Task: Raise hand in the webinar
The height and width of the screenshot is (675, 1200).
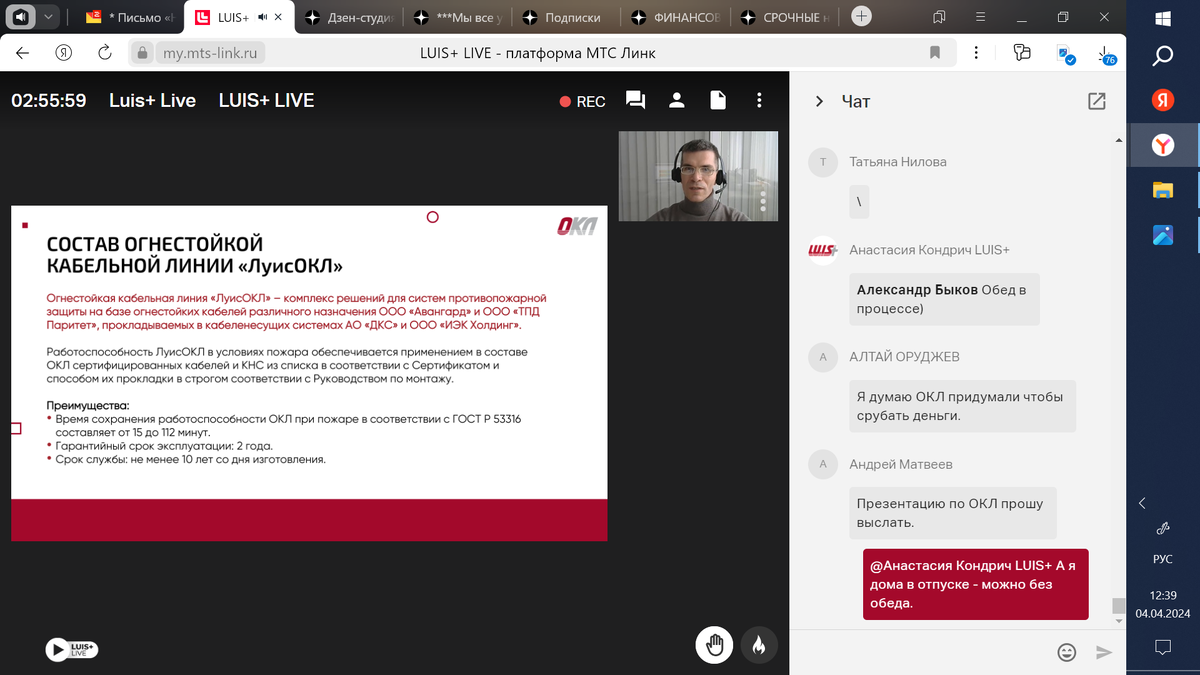Action: click(714, 646)
